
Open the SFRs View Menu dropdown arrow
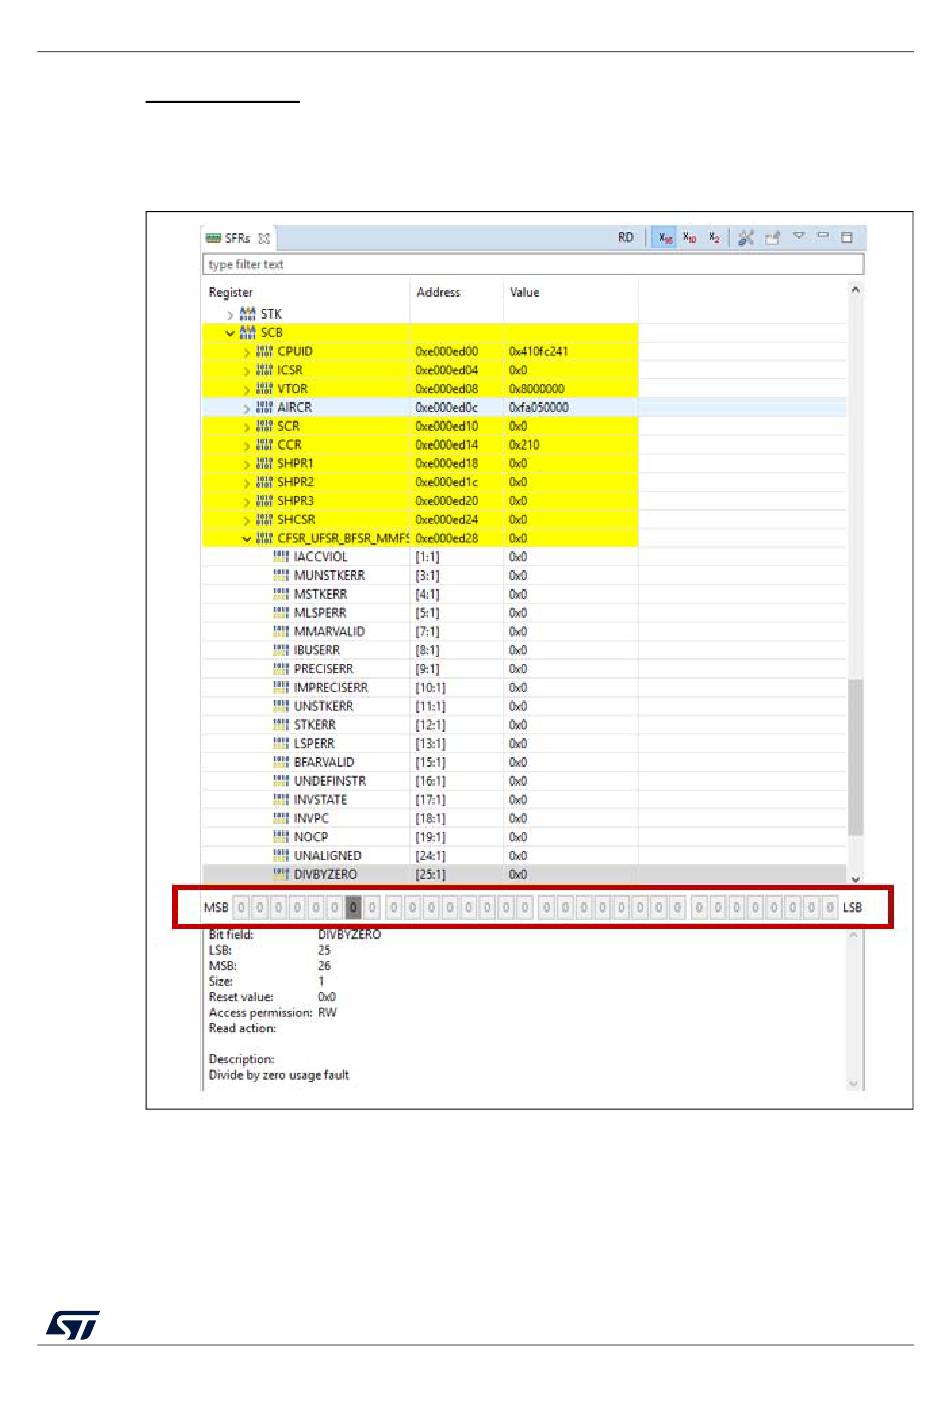(798, 236)
